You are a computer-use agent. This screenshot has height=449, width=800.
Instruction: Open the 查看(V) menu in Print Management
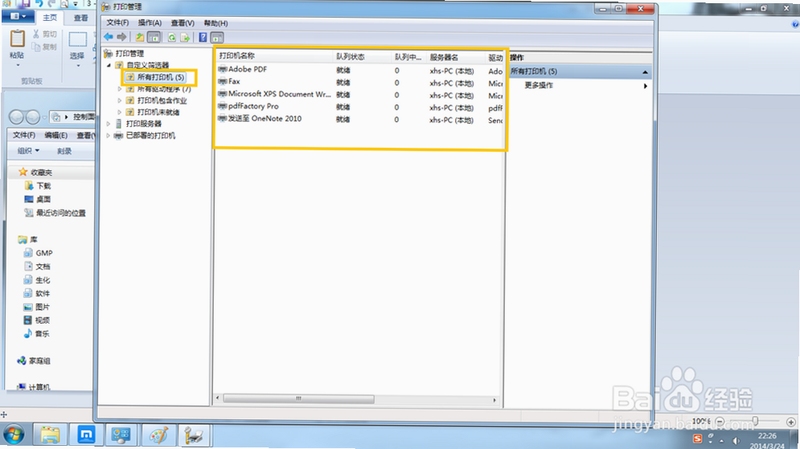pyautogui.click(x=182, y=23)
